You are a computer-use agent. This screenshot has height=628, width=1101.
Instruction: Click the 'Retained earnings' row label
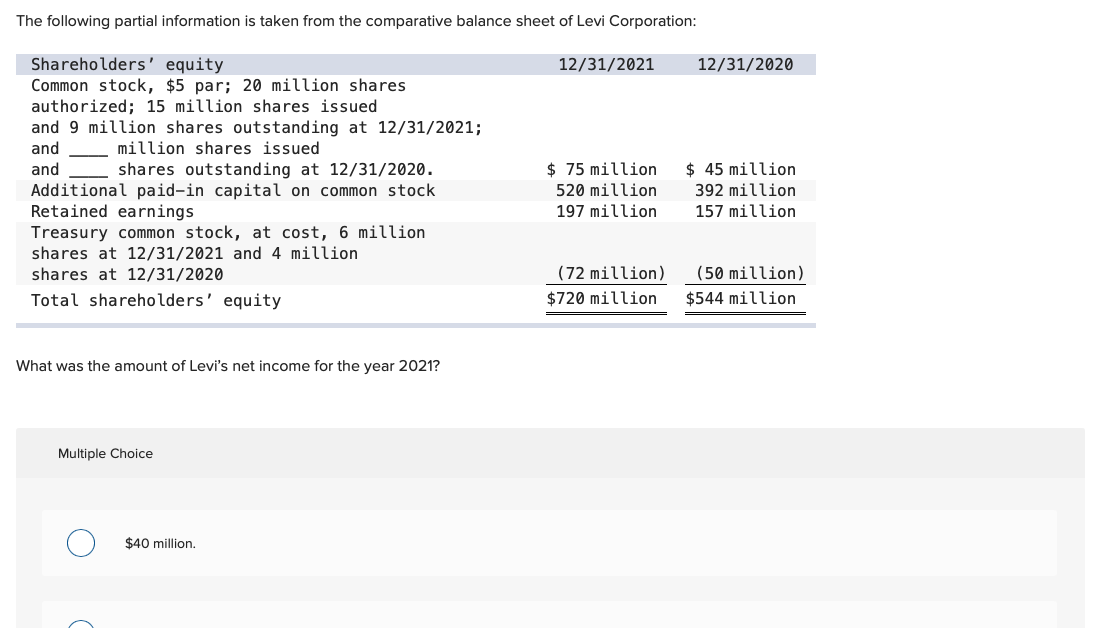tap(112, 212)
